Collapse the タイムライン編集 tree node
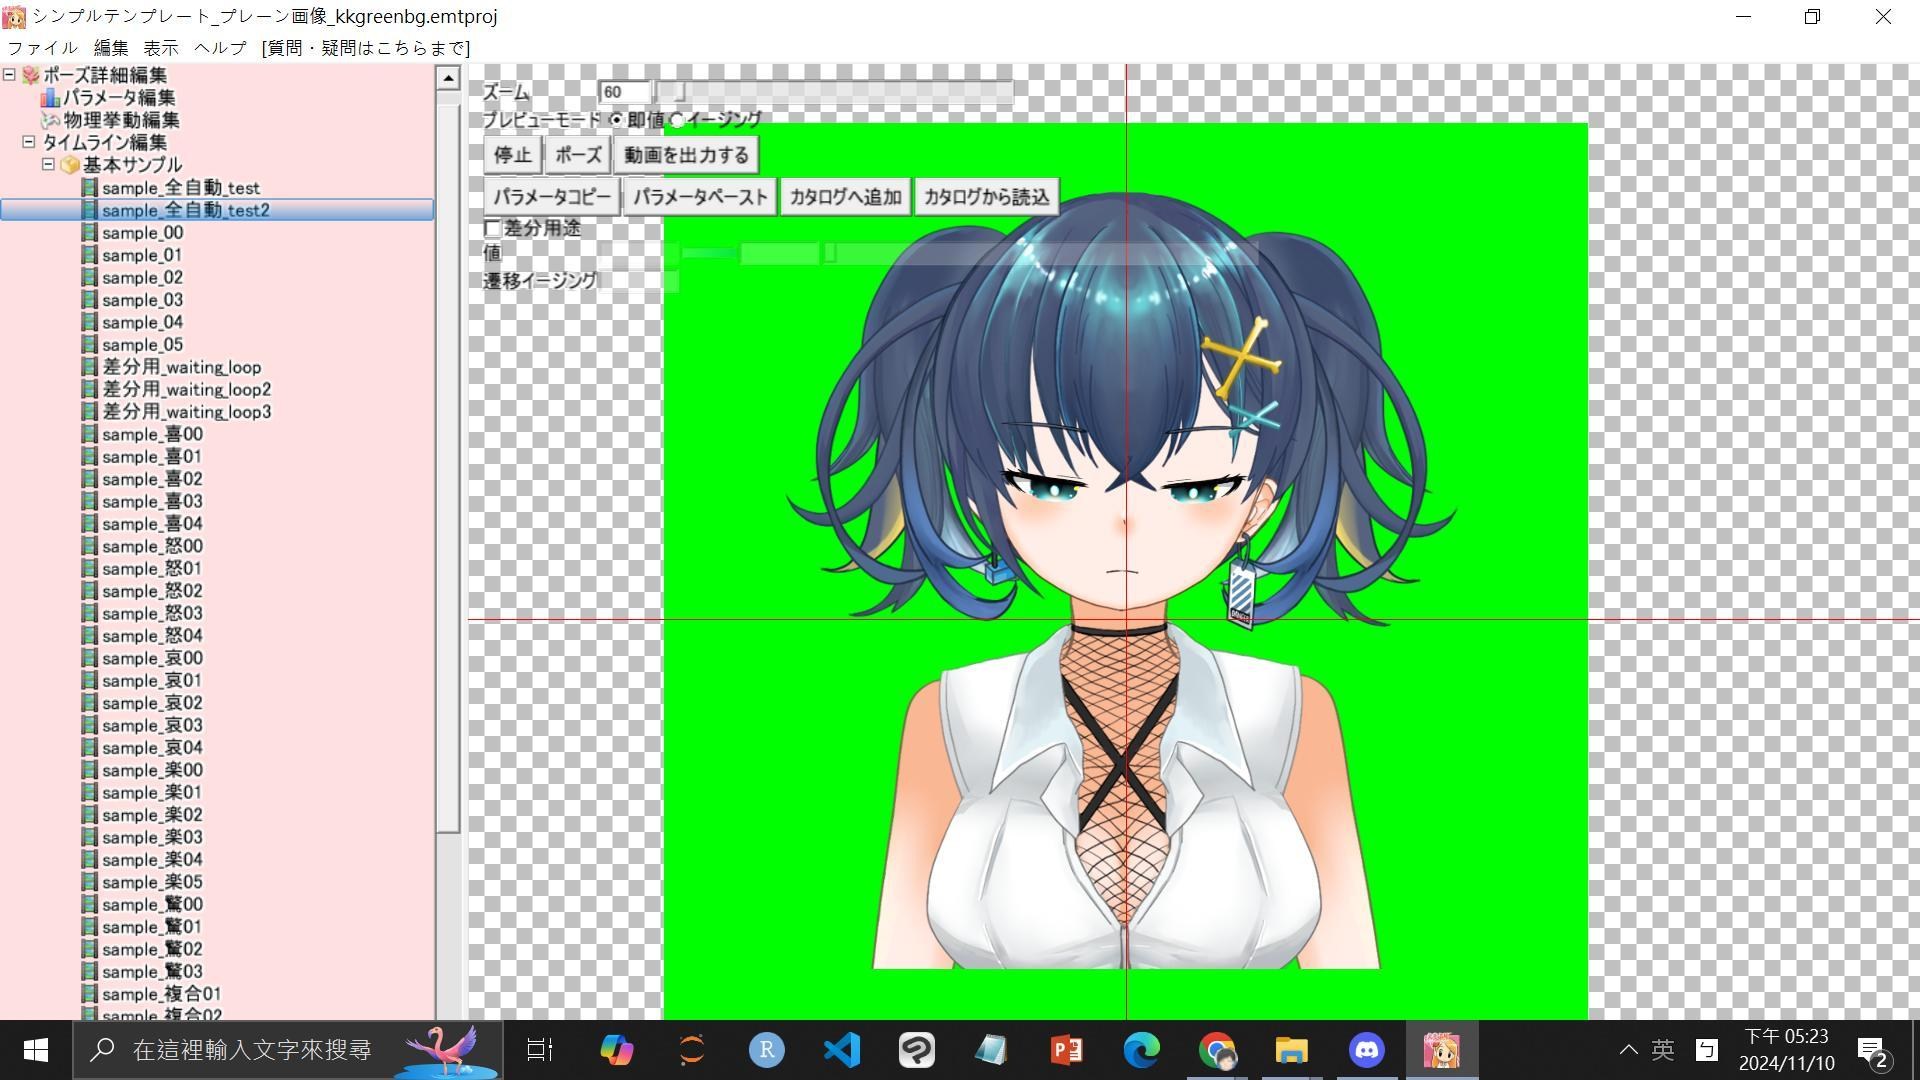This screenshot has height=1080, width=1920. (x=29, y=143)
